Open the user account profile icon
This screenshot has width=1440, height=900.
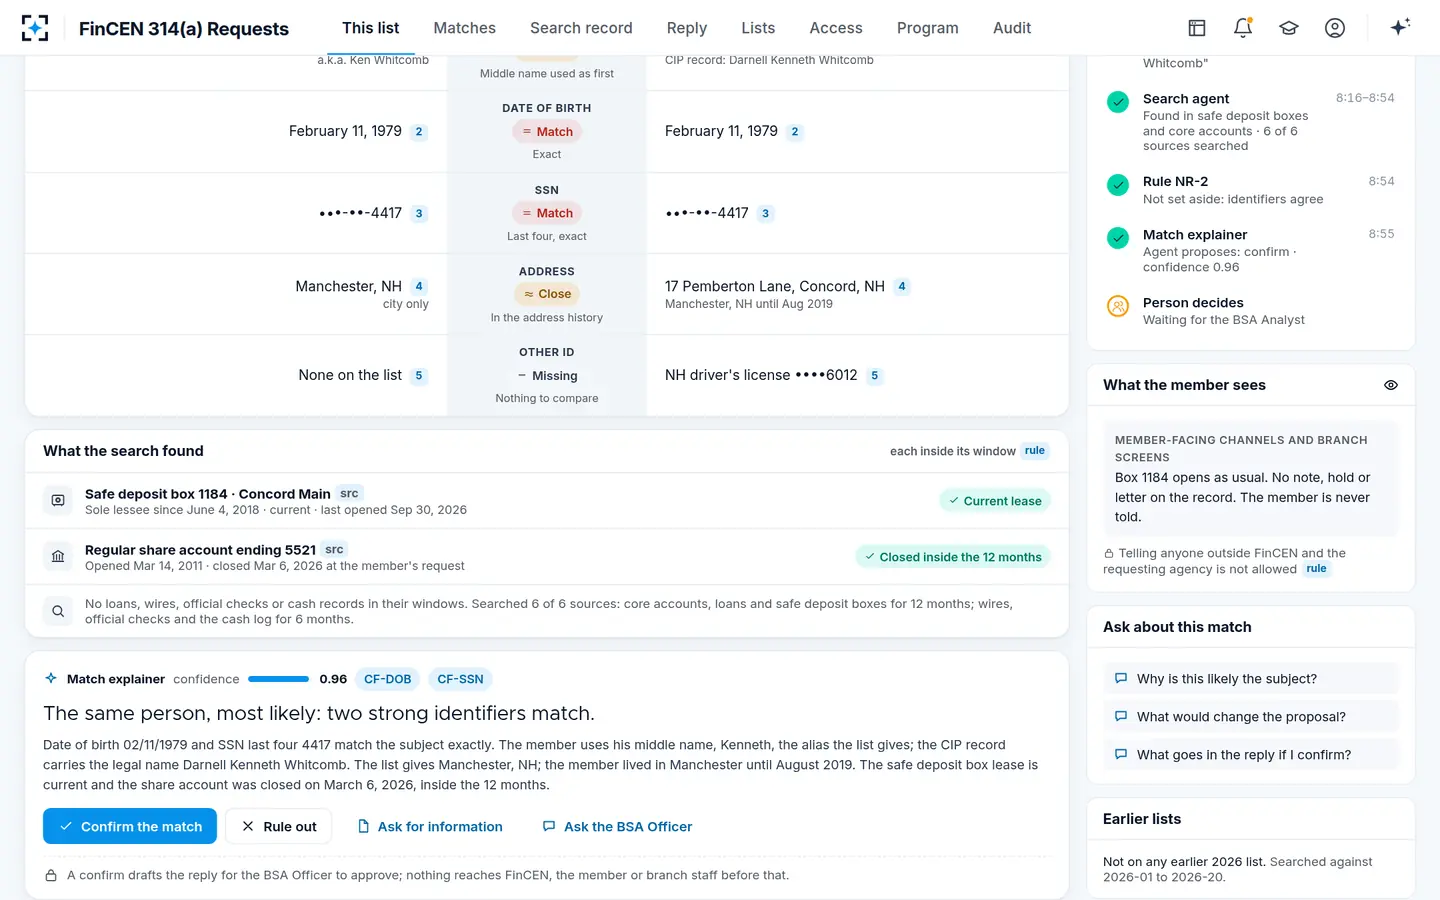1335,28
